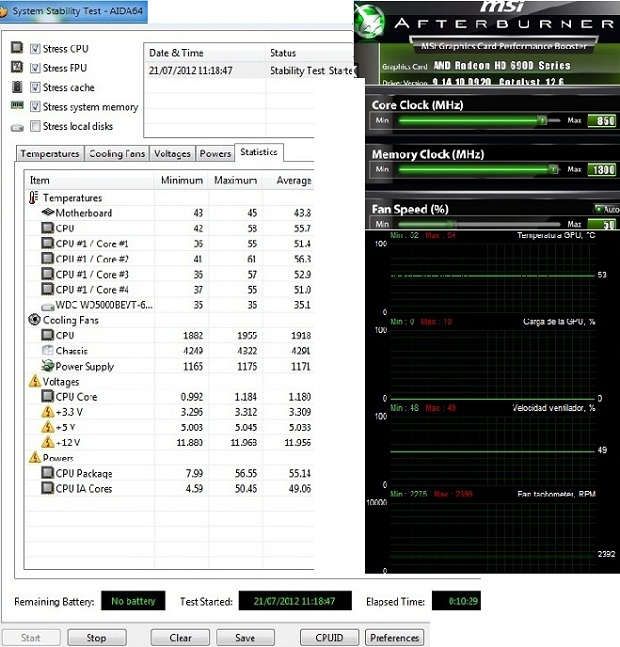Open the Preferences dialog

click(394, 638)
